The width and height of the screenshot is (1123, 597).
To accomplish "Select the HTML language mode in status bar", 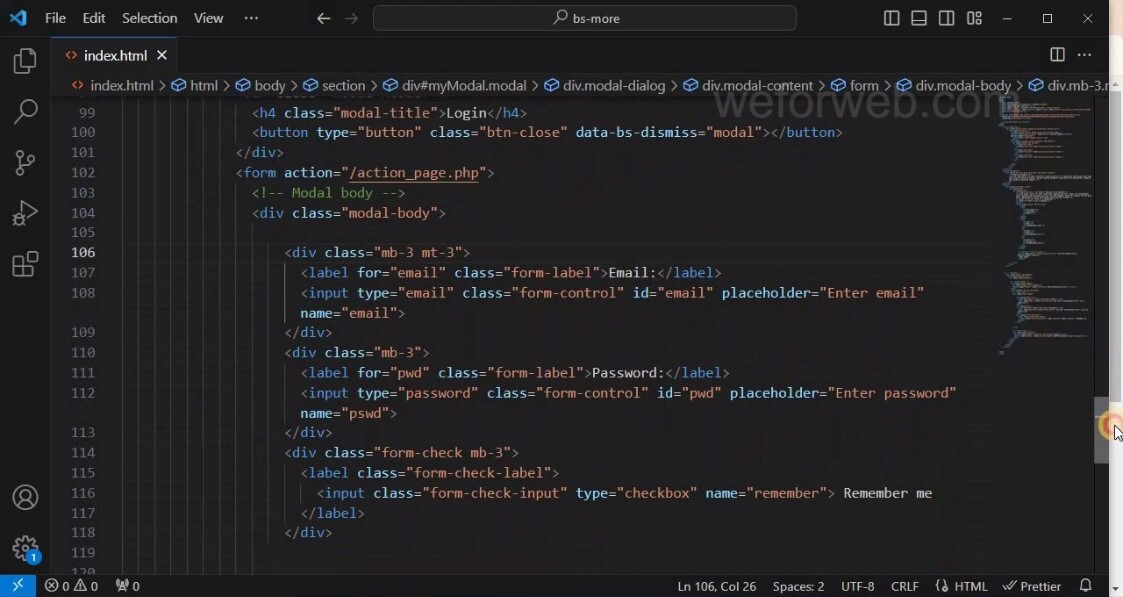I will [961, 586].
